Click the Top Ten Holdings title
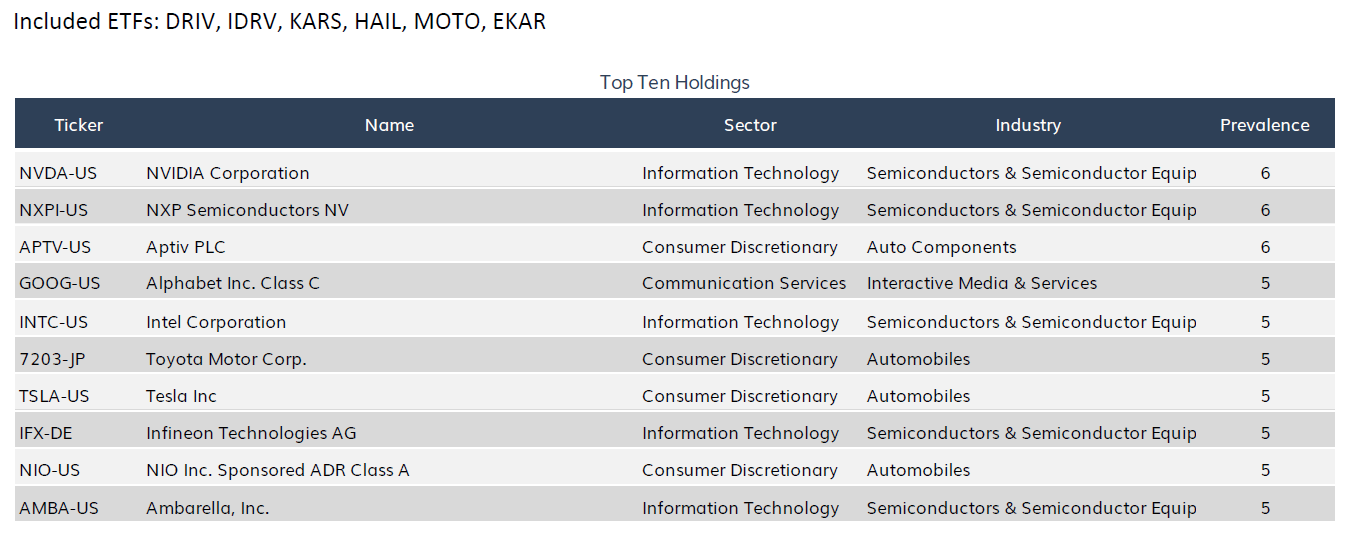The image size is (1345, 533). 675,82
